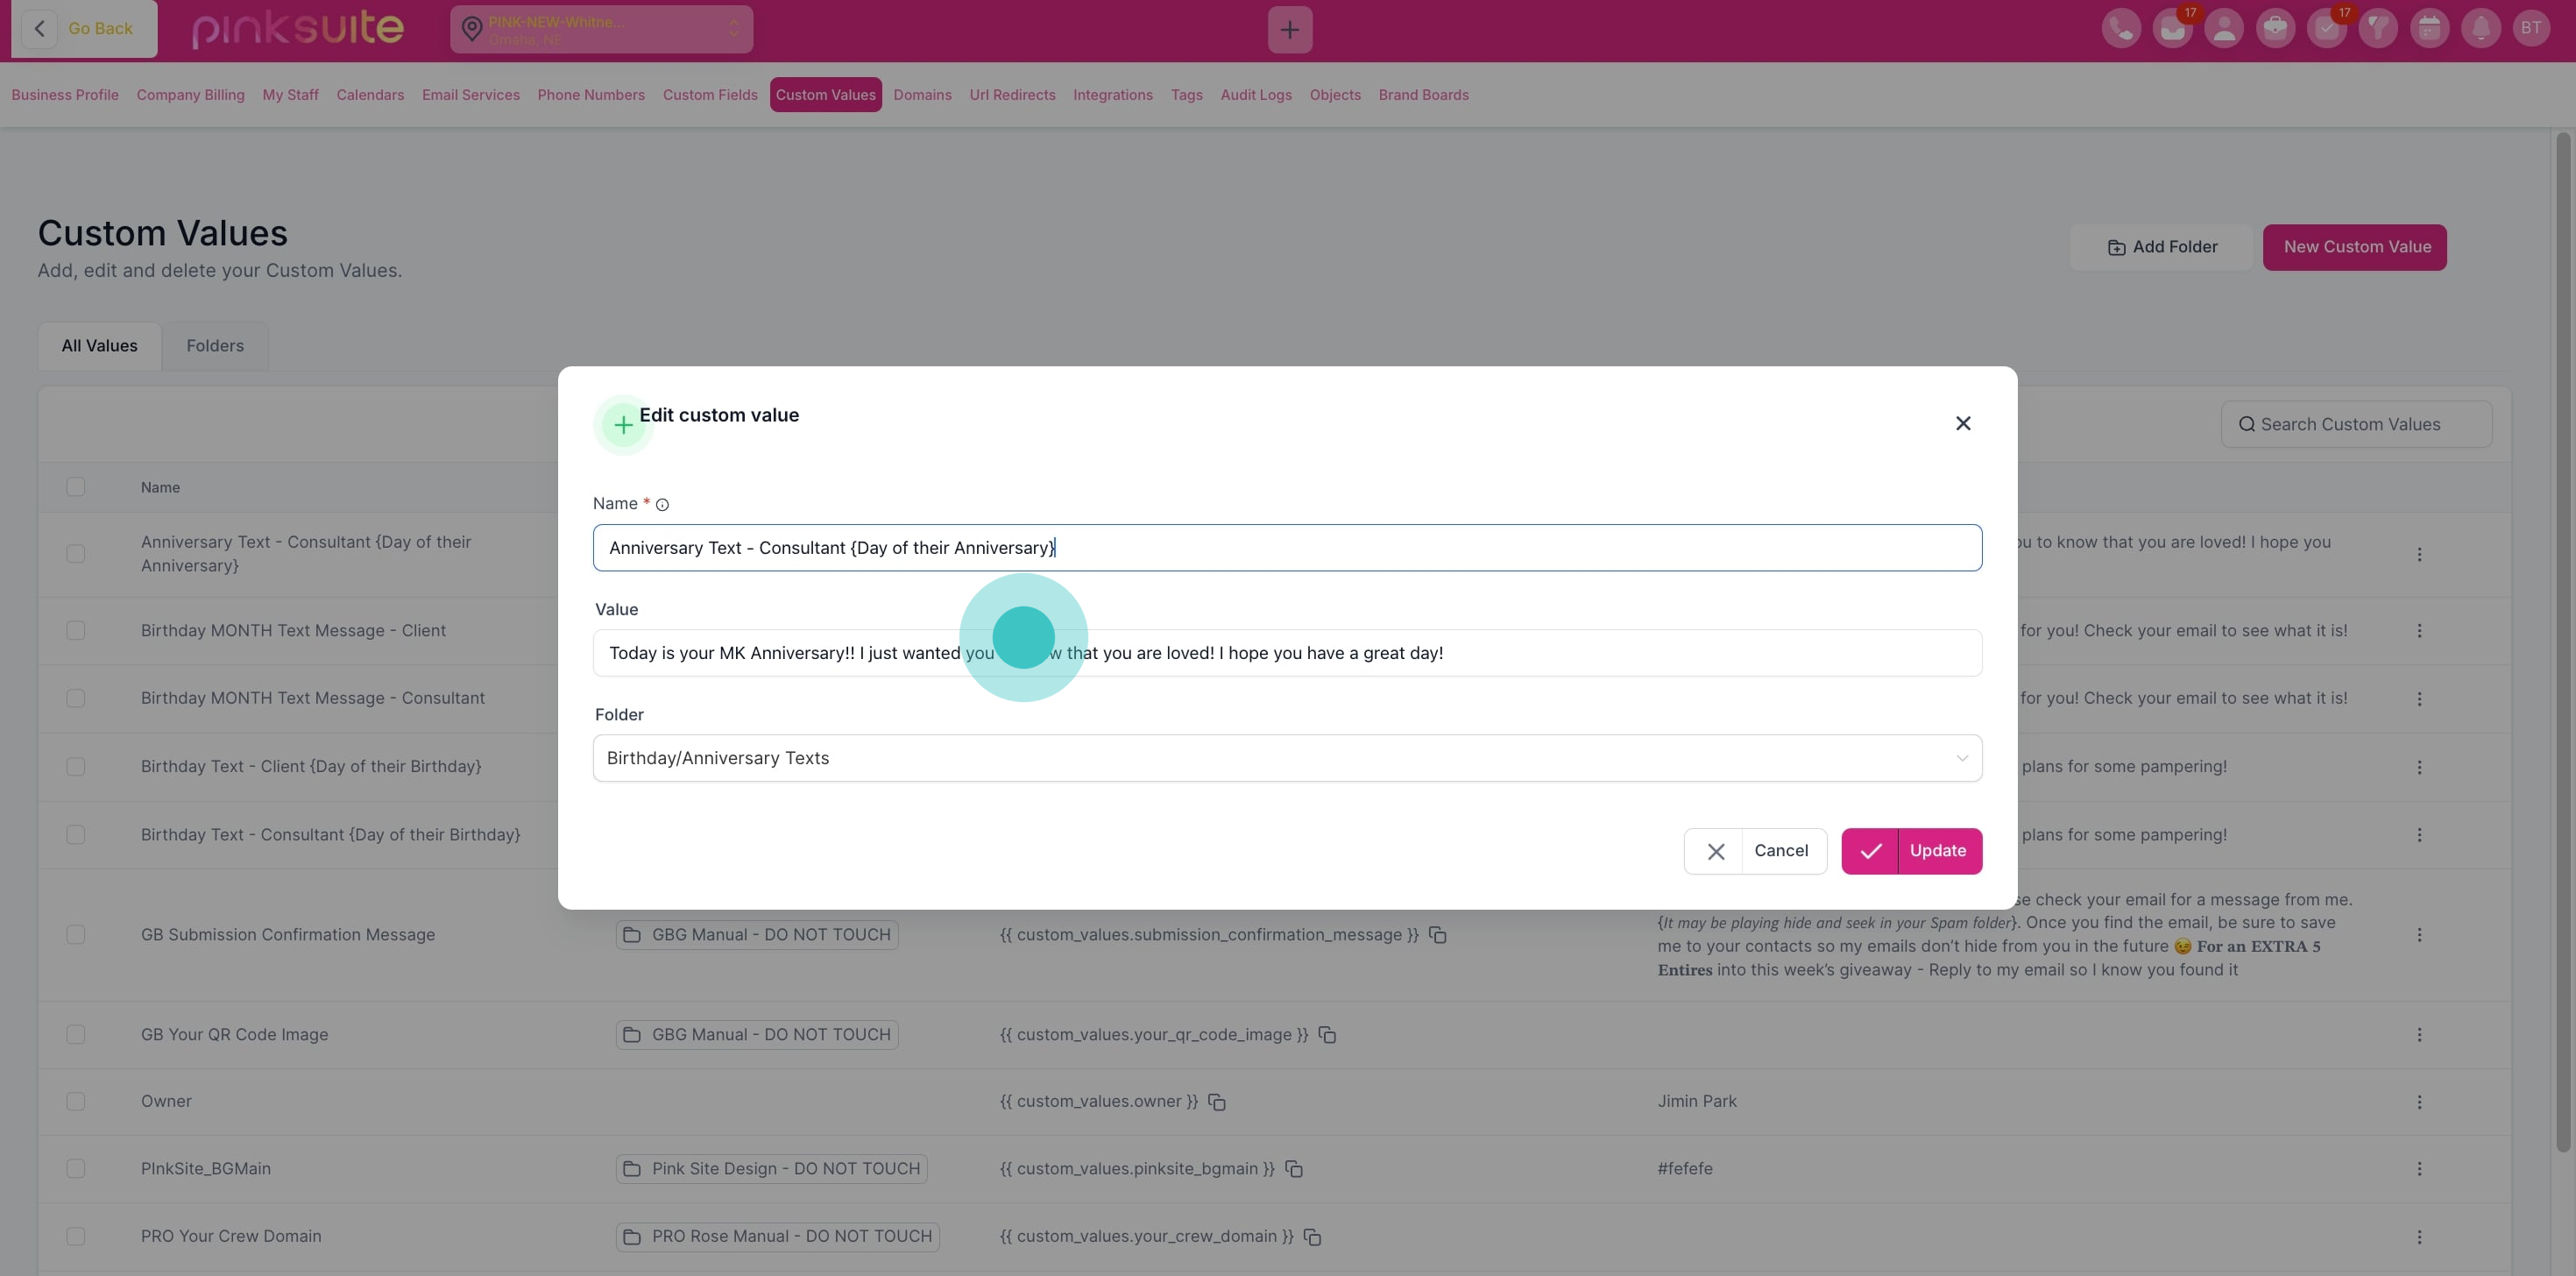Viewport: 2576px width, 1276px height.
Task: Open the Custom Fields settings menu item
Action: coord(710,95)
